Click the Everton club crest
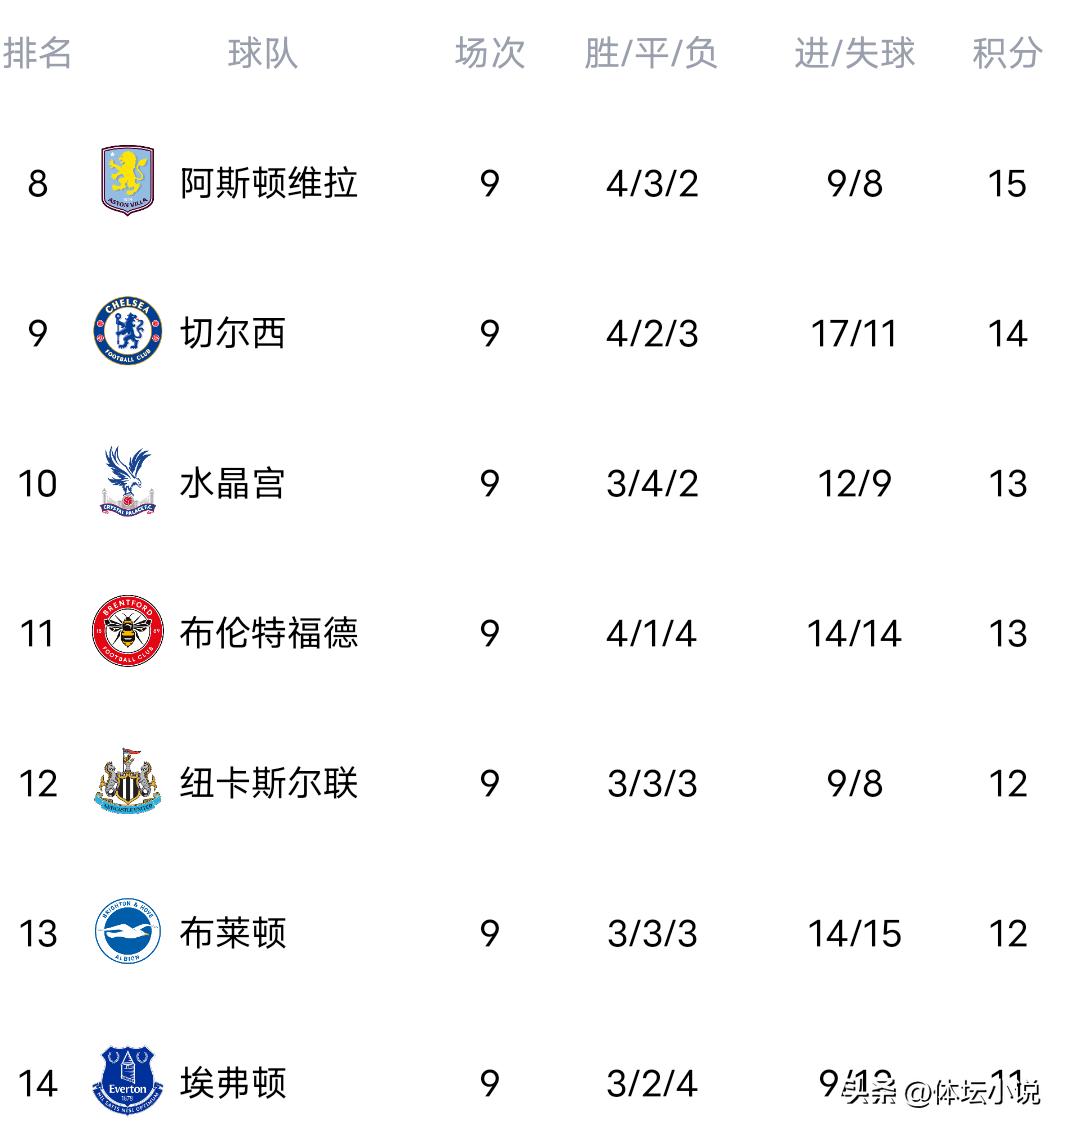Viewport: 1065px width, 1130px height. 127,1081
